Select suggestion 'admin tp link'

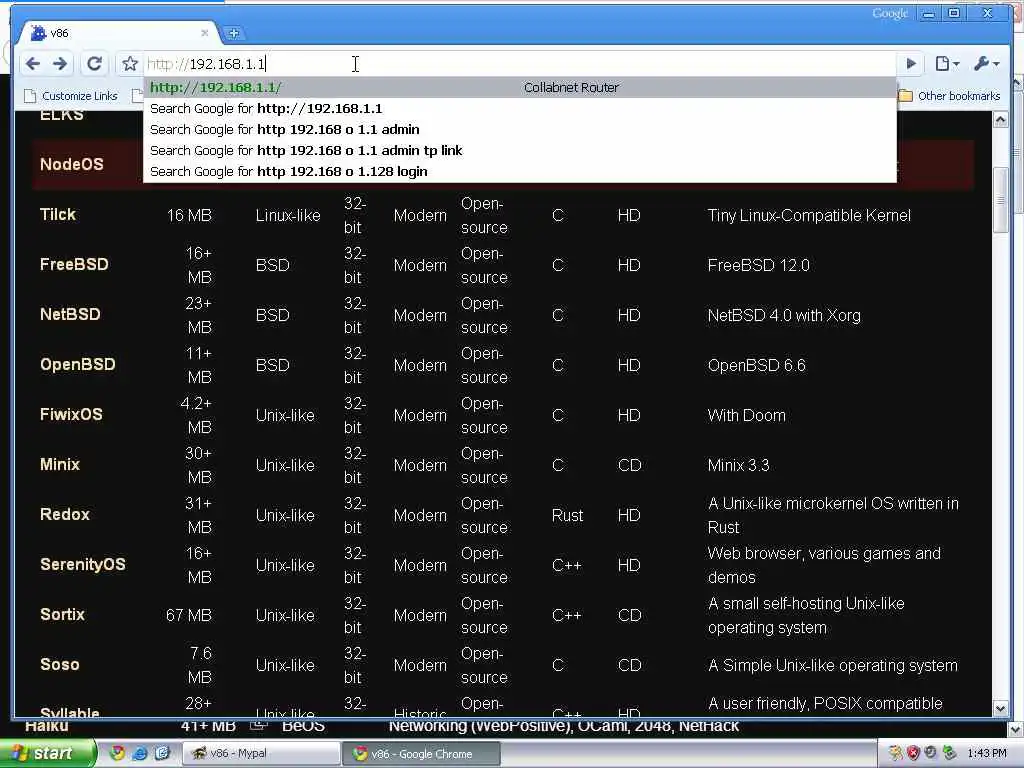(x=519, y=150)
